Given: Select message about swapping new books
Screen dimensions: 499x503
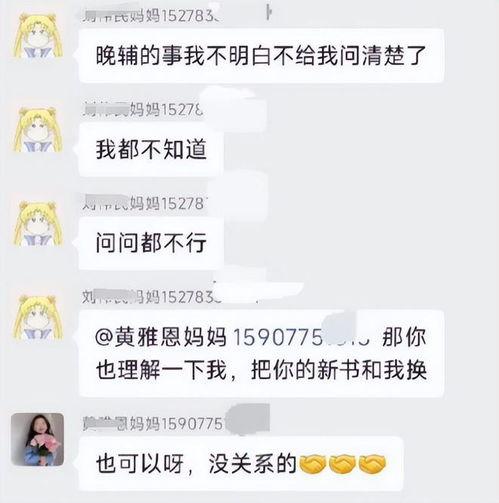Looking at the screenshot, I should pos(261,353).
